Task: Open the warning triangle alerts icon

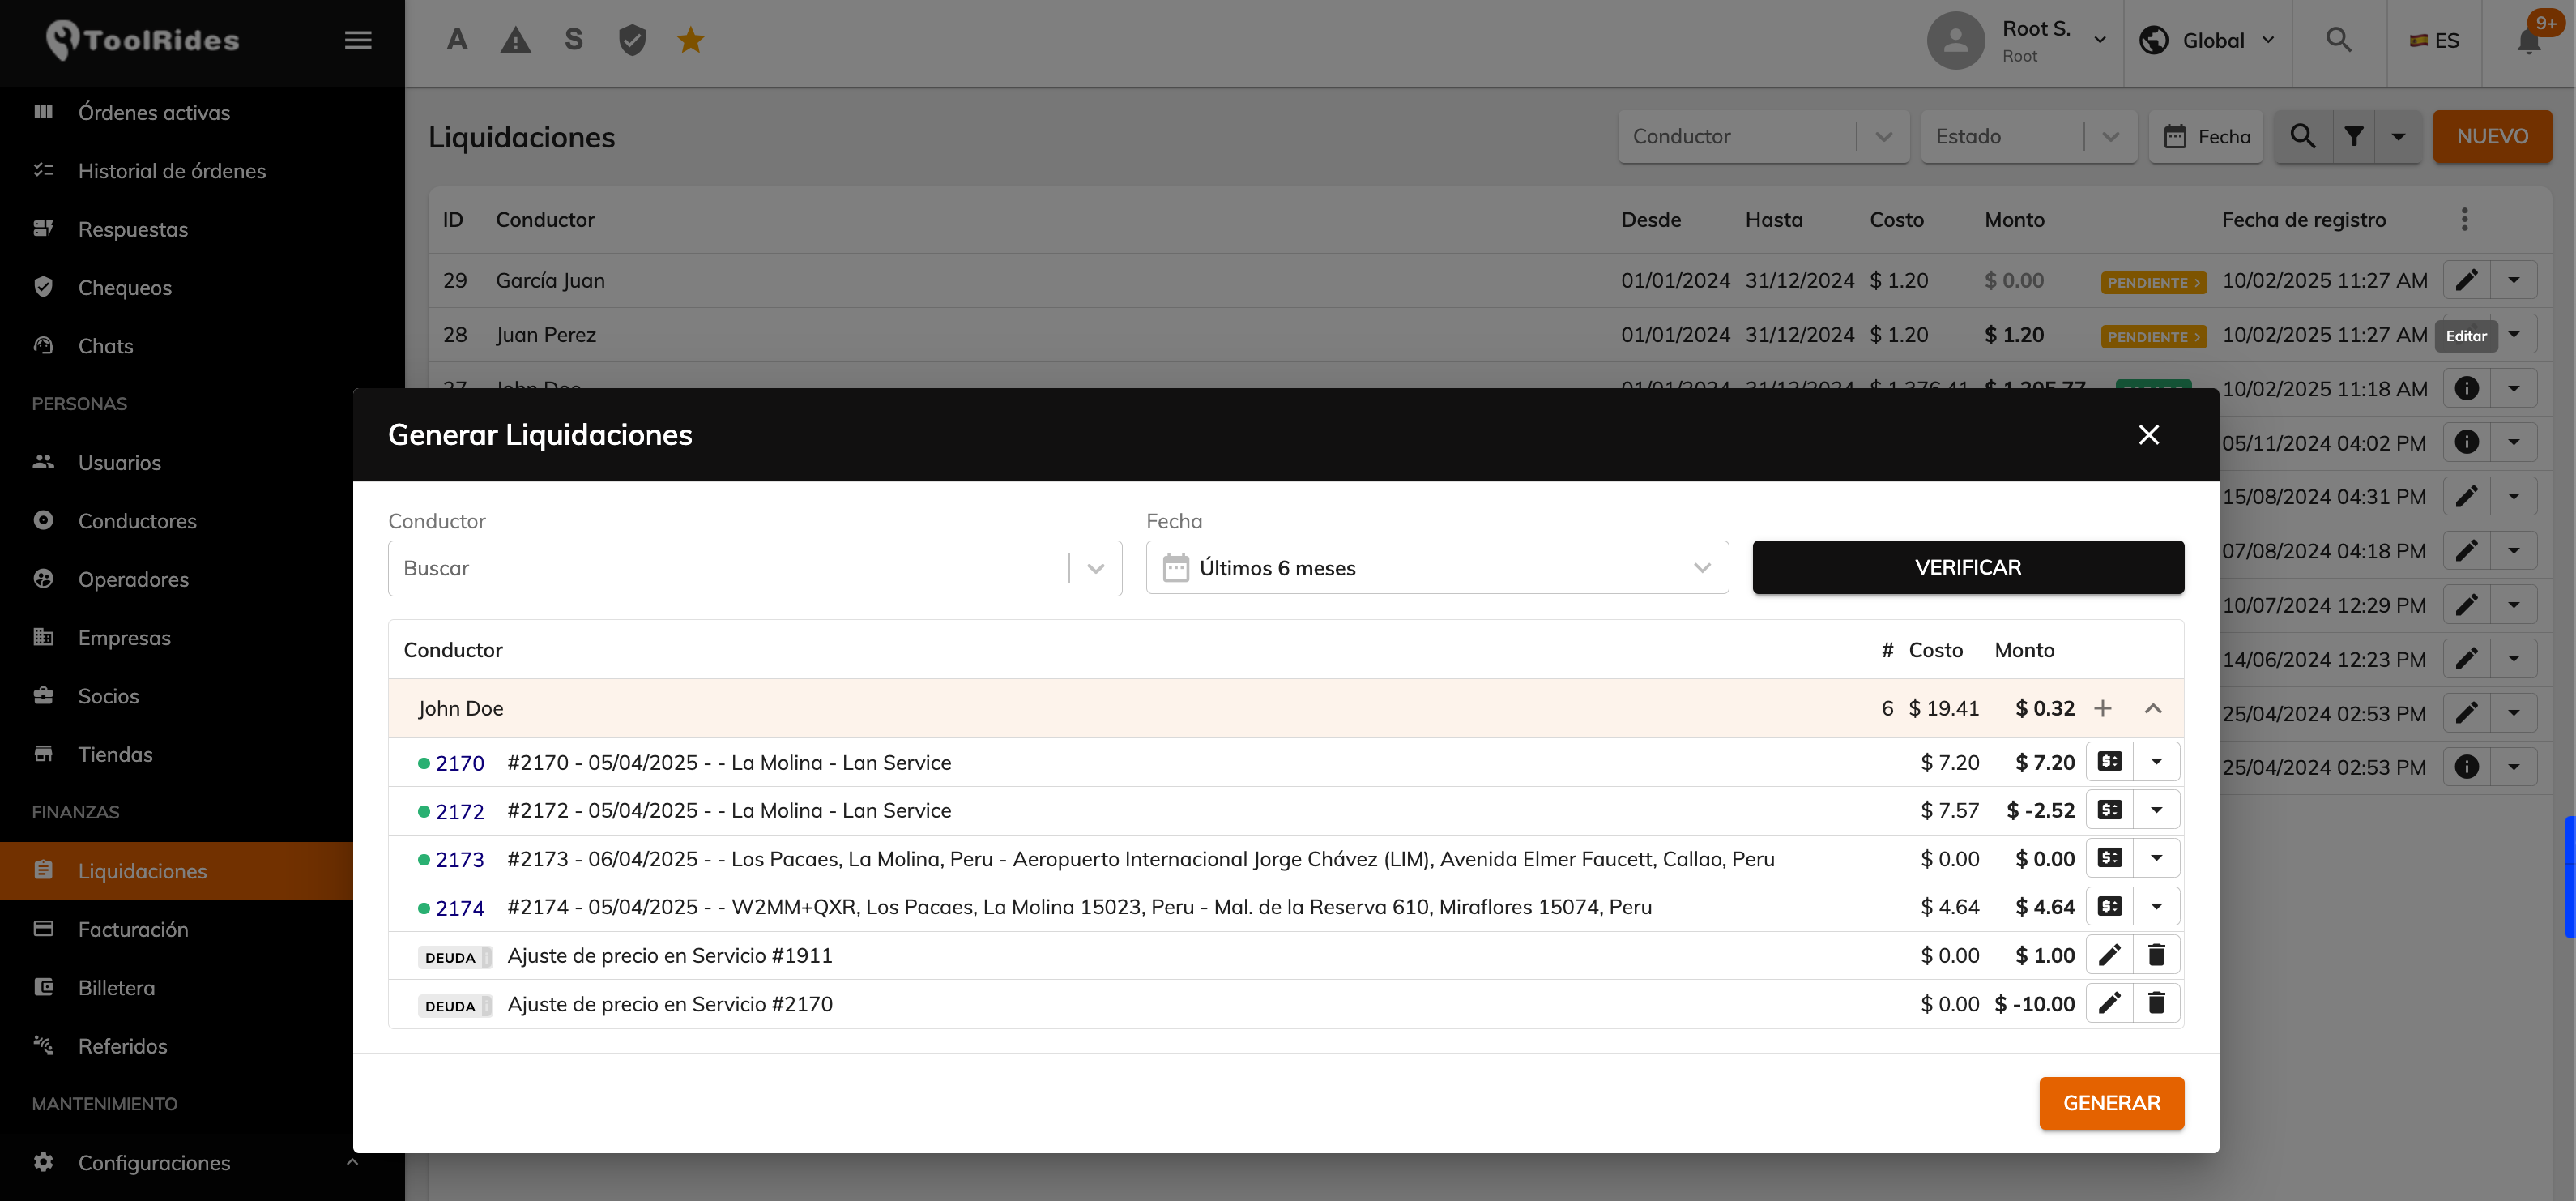Action: (x=515, y=40)
